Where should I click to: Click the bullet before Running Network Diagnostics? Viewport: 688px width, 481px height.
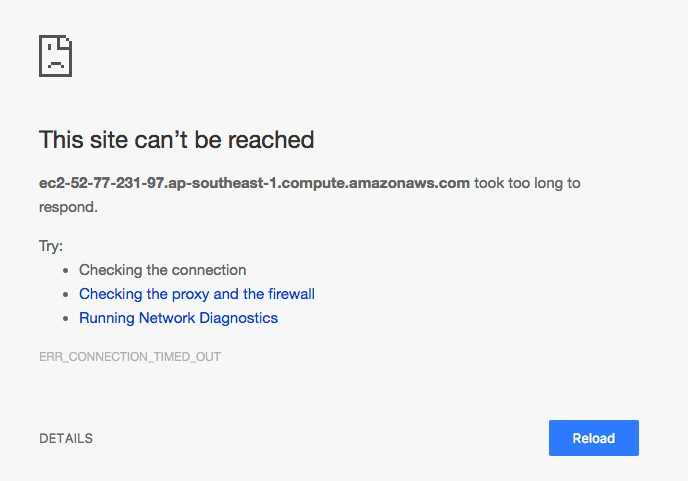(66, 319)
